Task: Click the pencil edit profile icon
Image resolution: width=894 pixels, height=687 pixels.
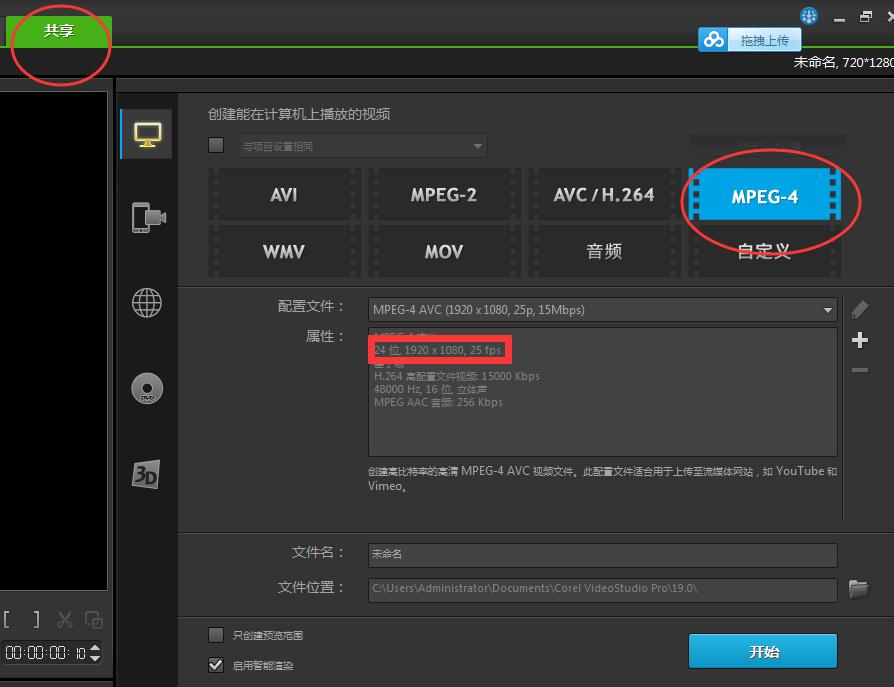Action: tap(860, 310)
